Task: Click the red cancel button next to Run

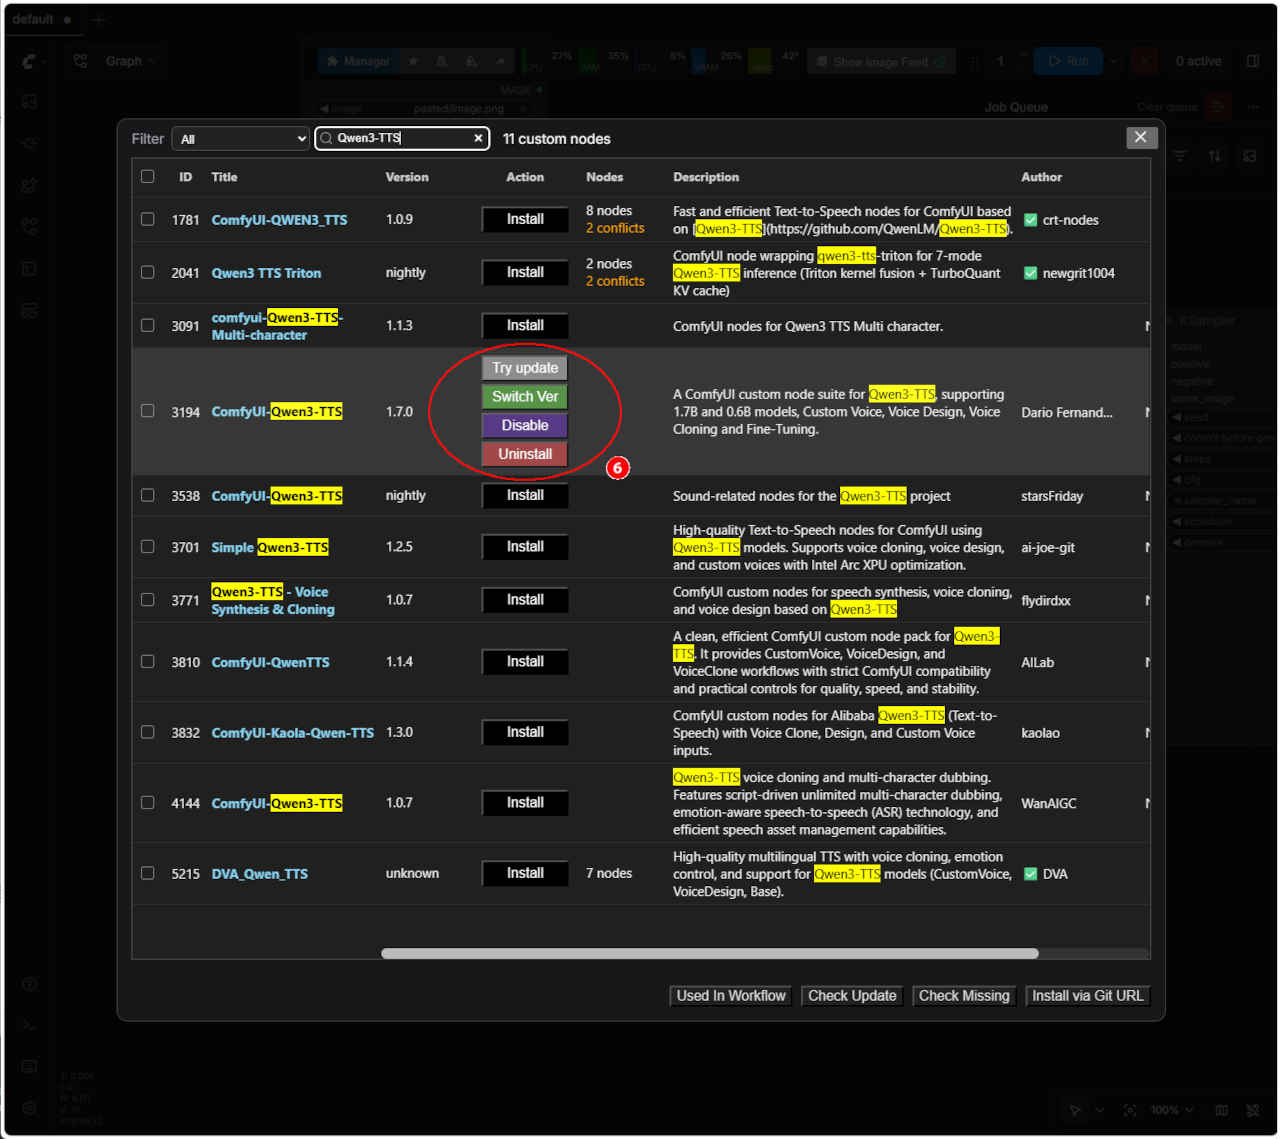Action: point(1146,61)
